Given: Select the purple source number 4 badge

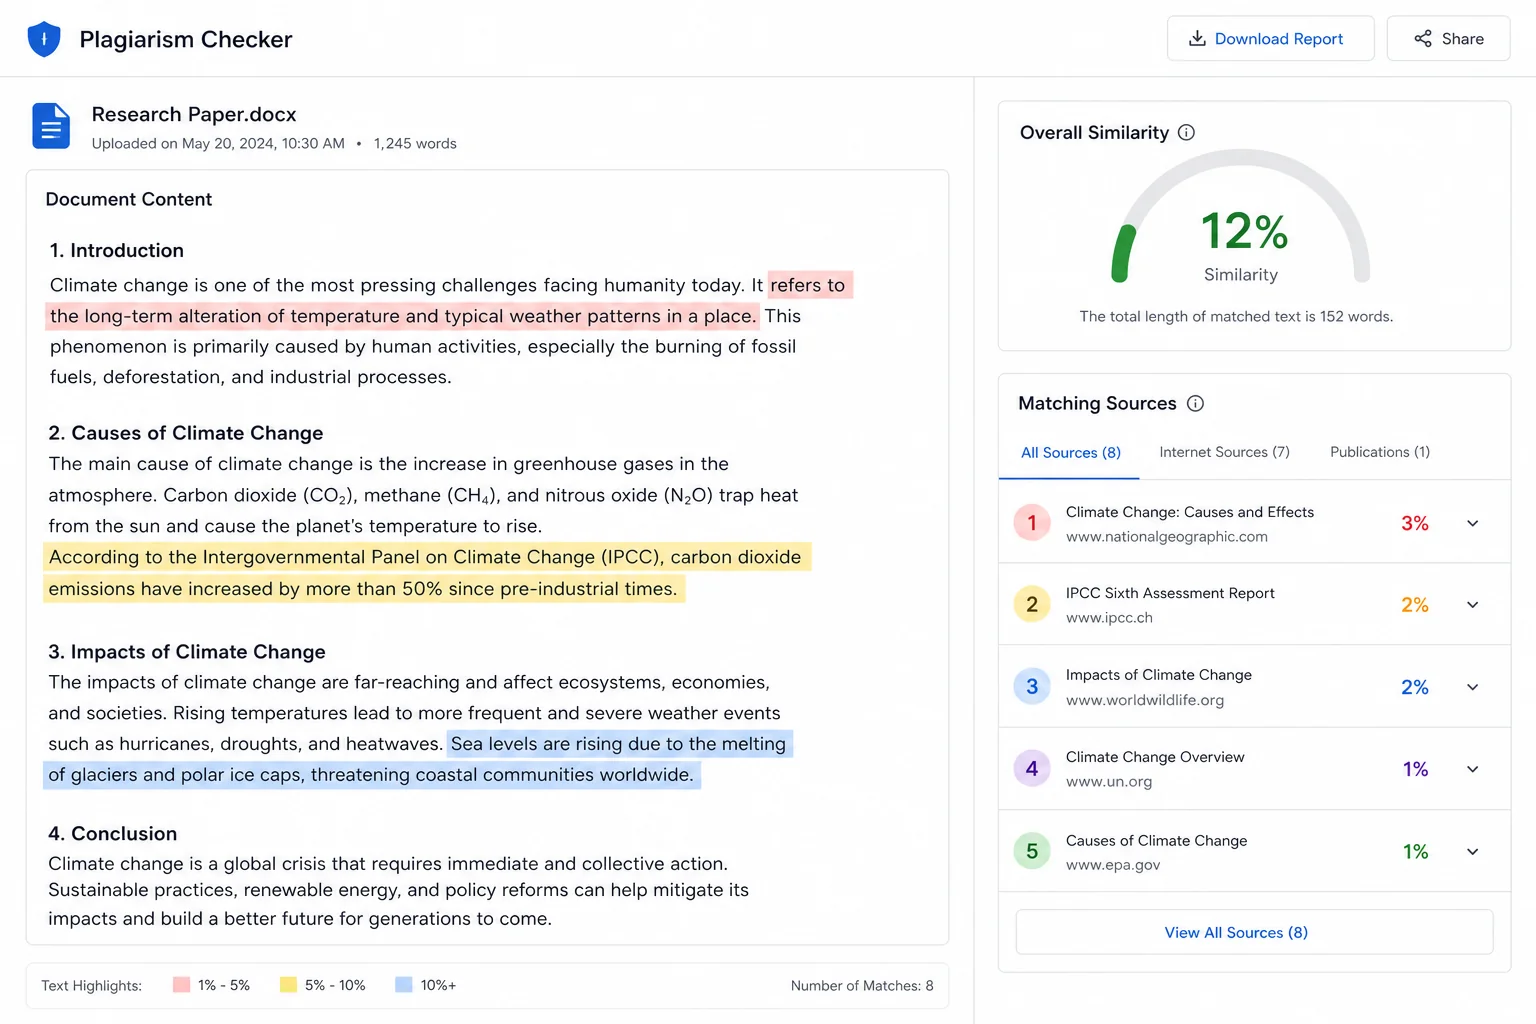Looking at the screenshot, I should (1032, 768).
